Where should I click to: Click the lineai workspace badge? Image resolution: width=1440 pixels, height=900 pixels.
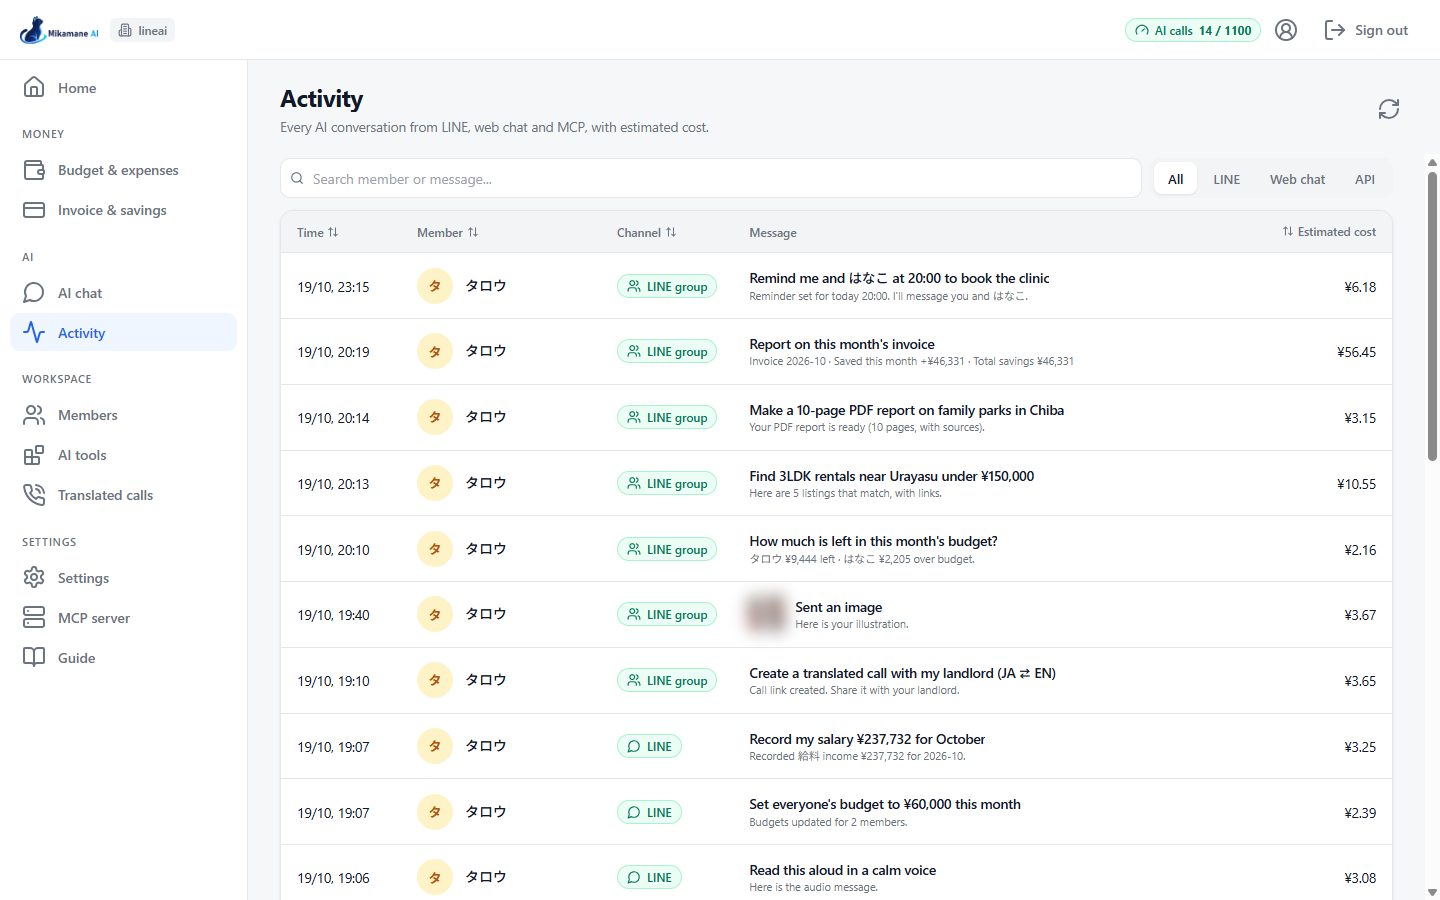pyautogui.click(x=143, y=31)
